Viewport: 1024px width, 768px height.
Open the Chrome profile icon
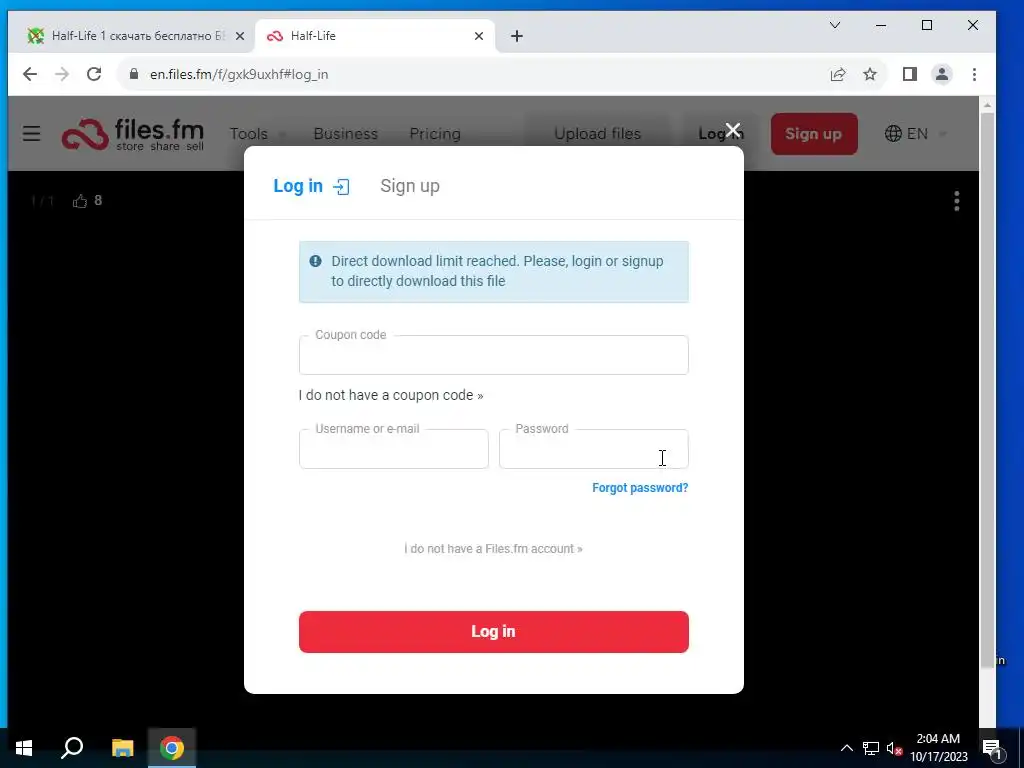click(x=942, y=74)
